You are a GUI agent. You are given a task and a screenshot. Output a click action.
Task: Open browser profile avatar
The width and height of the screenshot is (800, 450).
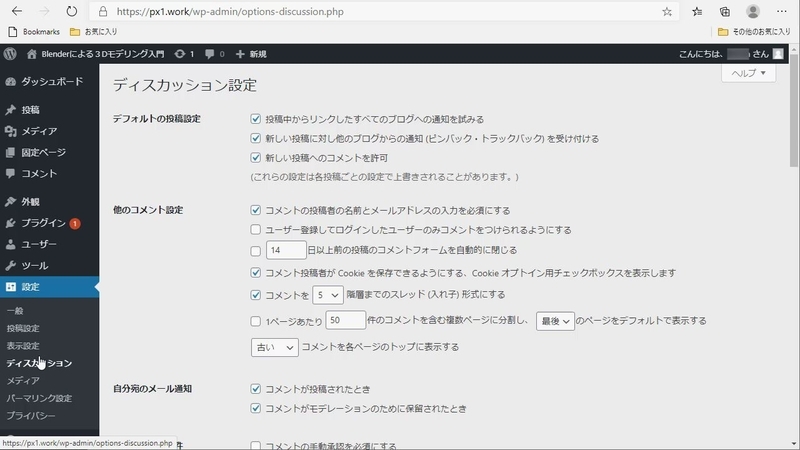tap(753, 11)
